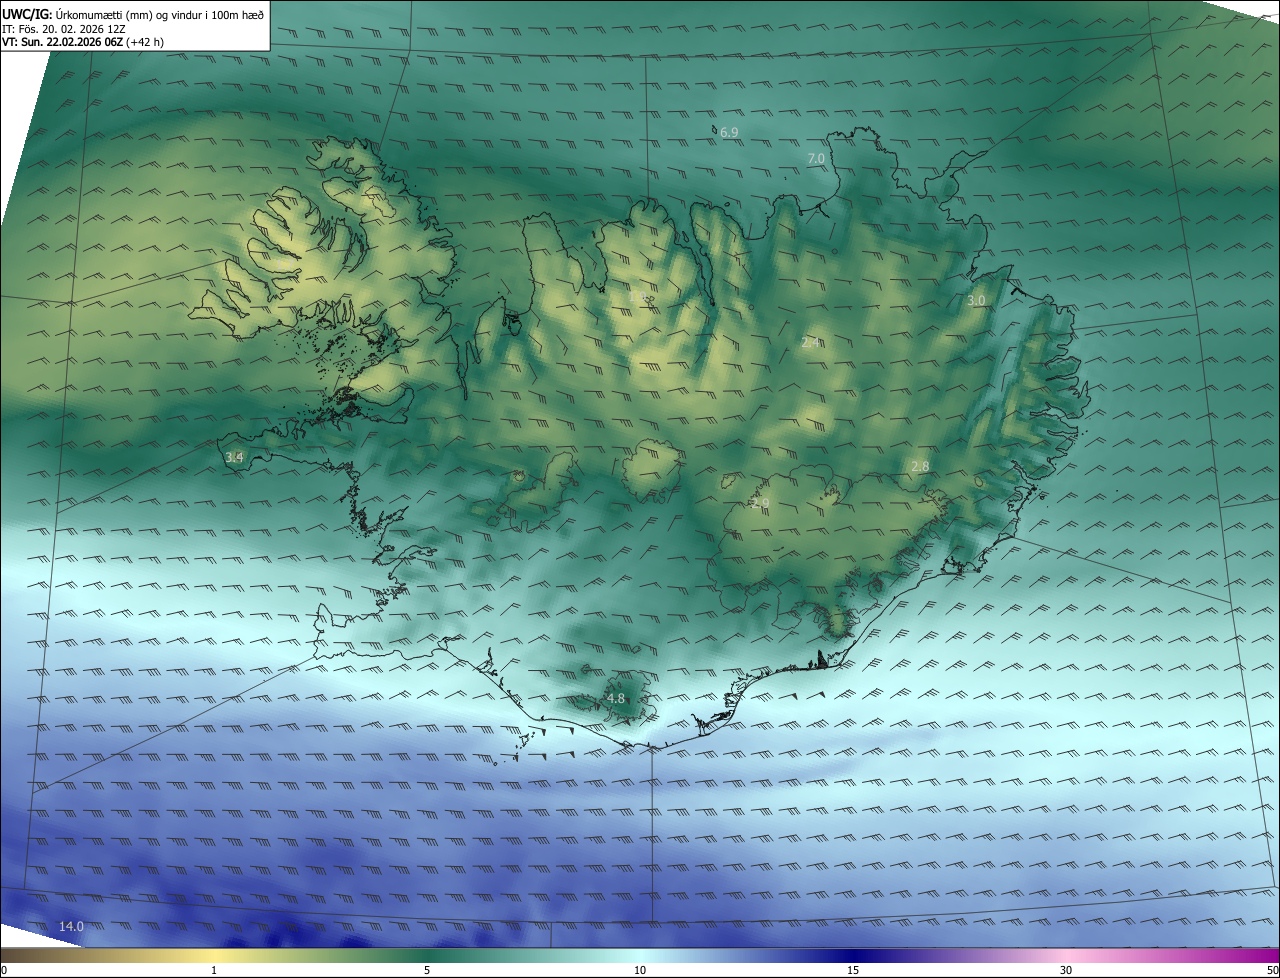1280x978 pixels.
Task: Click the 3.0 value label in east Iceland
Action: [976, 300]
